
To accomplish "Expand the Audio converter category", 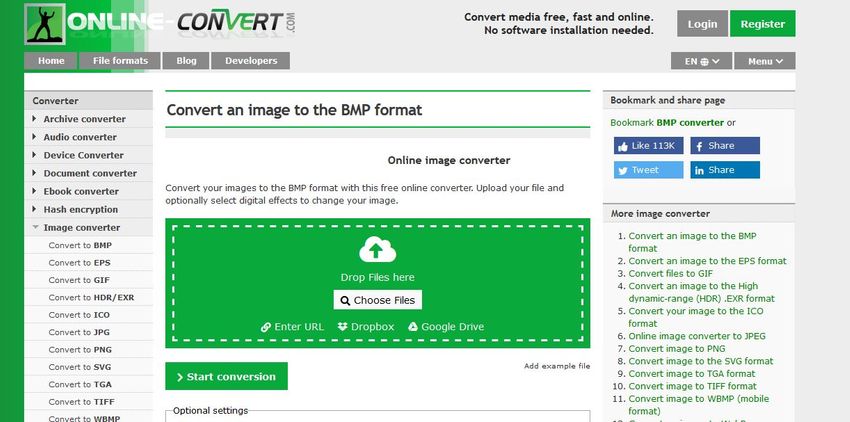I will [80, 137].
